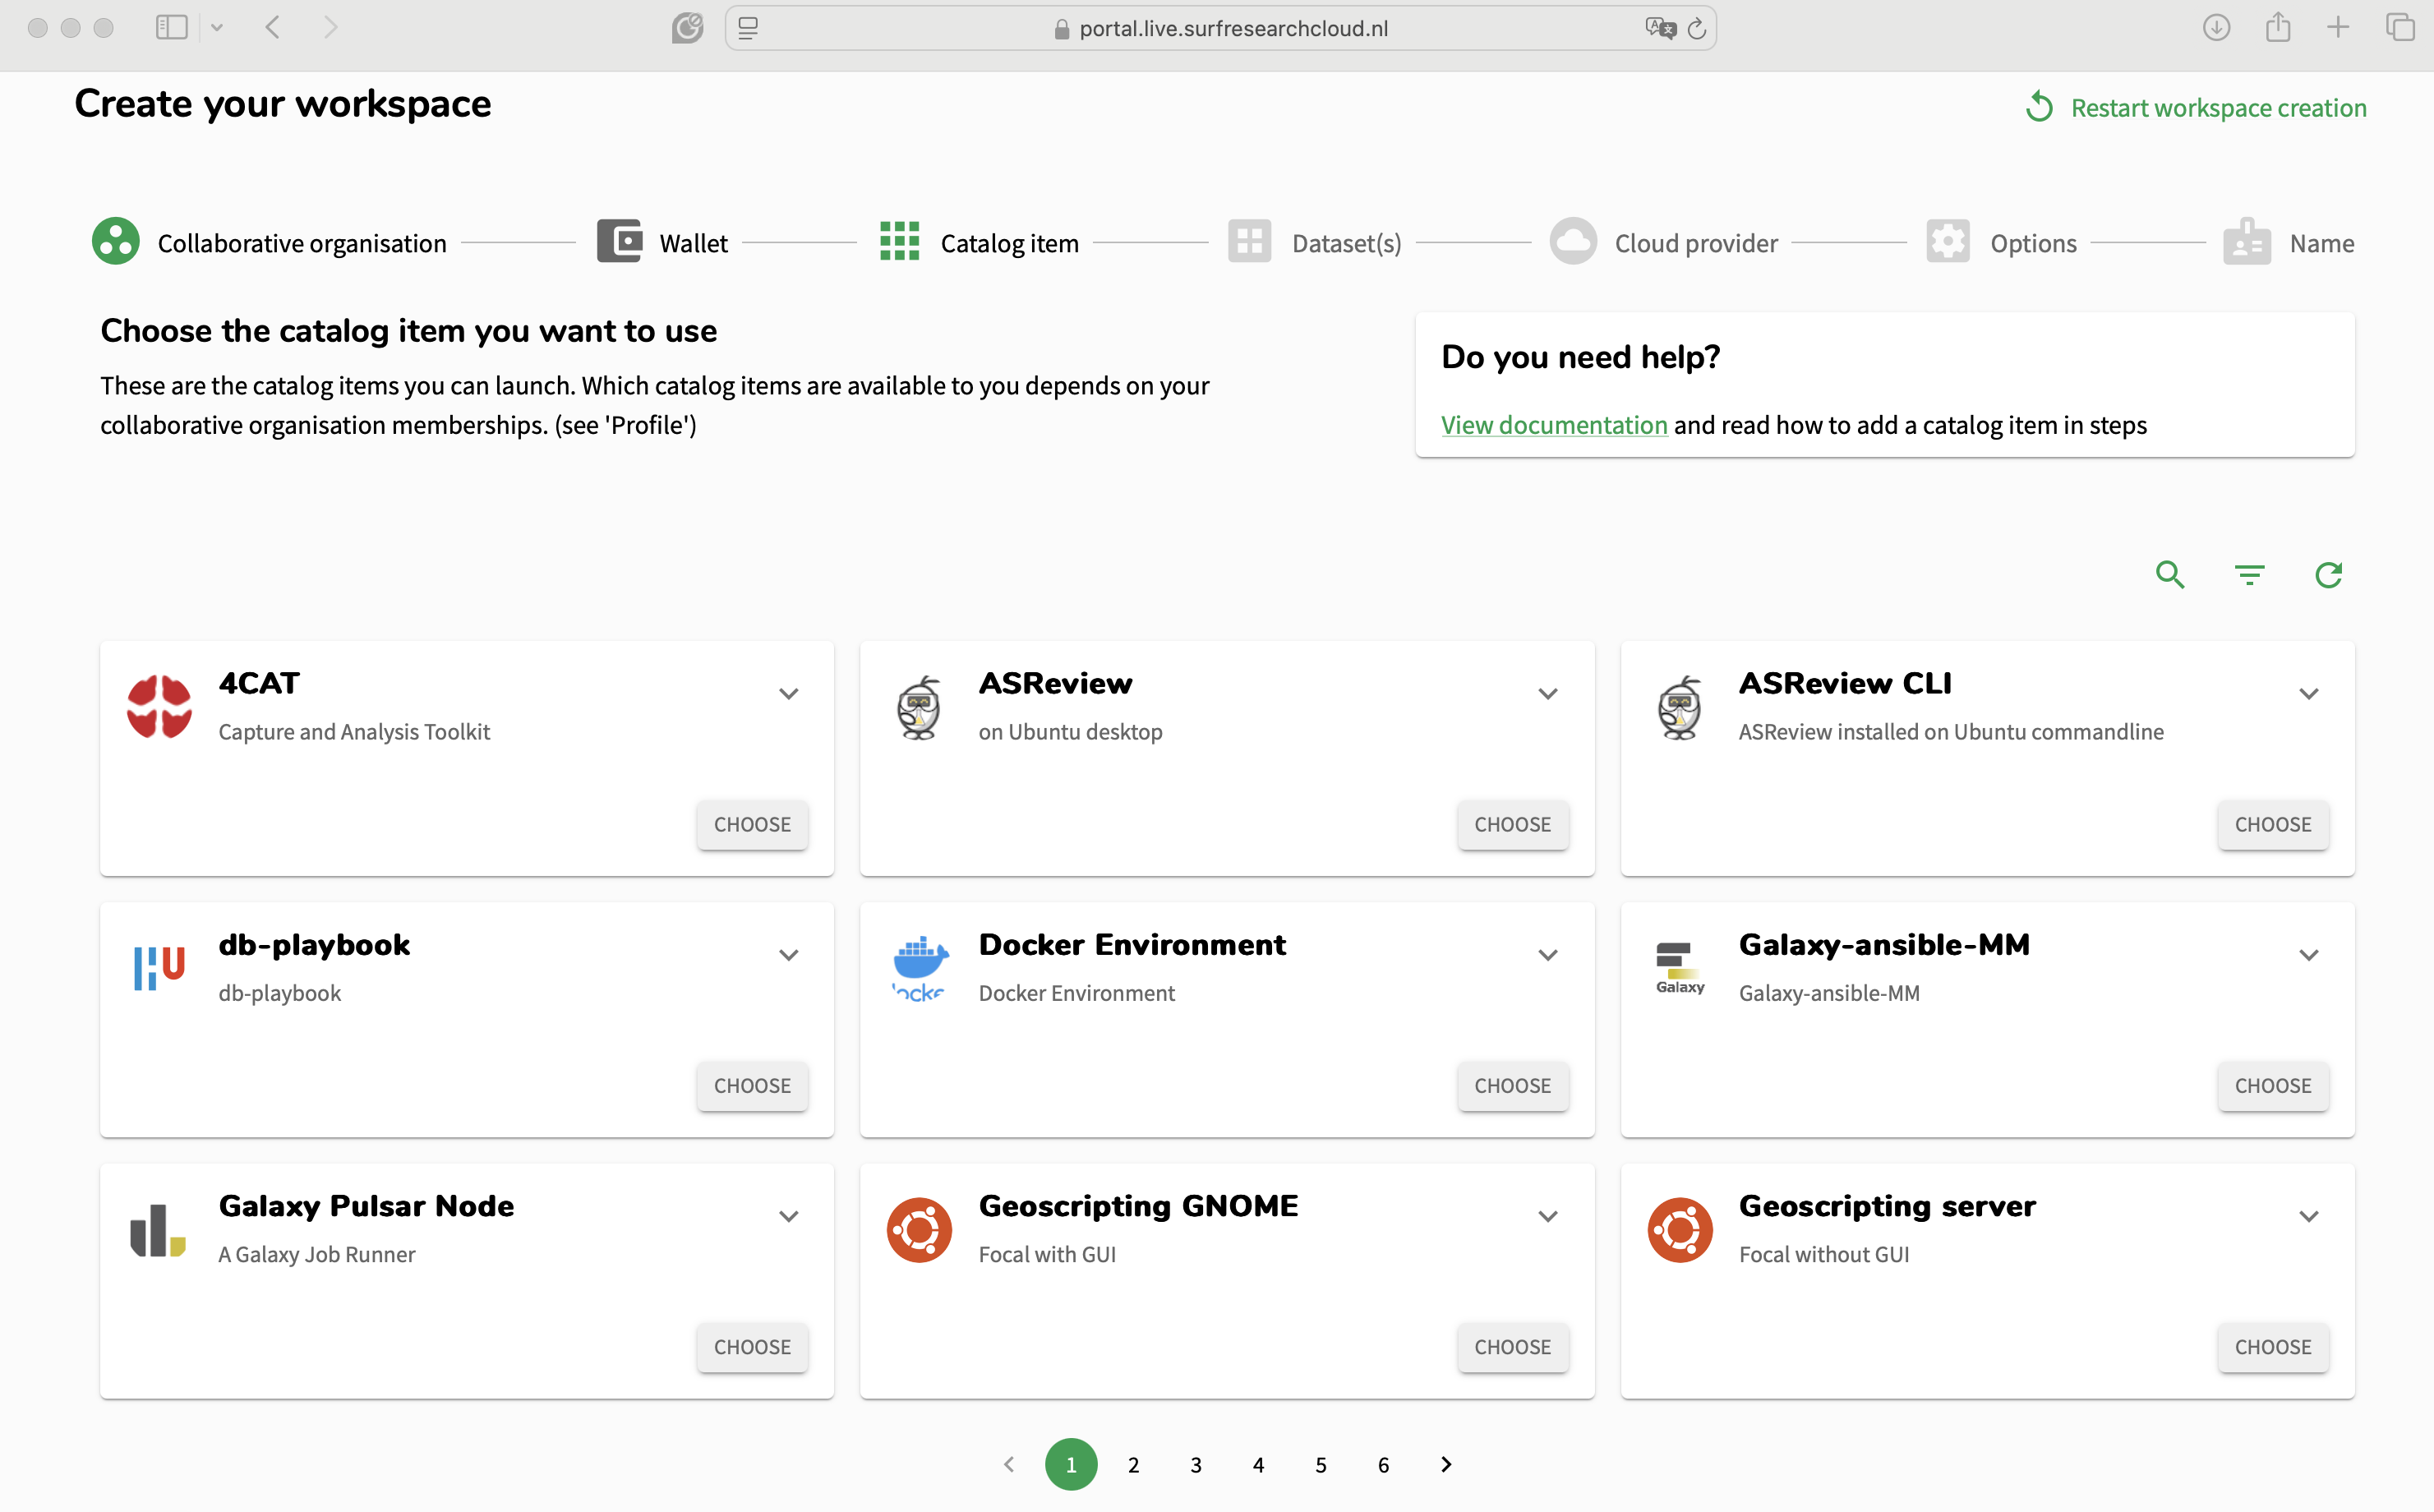The image size is (2434, 1512).
Task: Expand the Docker Environment card details
Action: tap(1548, 954)
